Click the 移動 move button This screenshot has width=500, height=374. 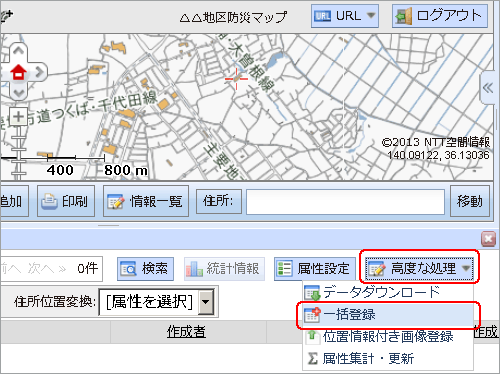click(470, 201)
